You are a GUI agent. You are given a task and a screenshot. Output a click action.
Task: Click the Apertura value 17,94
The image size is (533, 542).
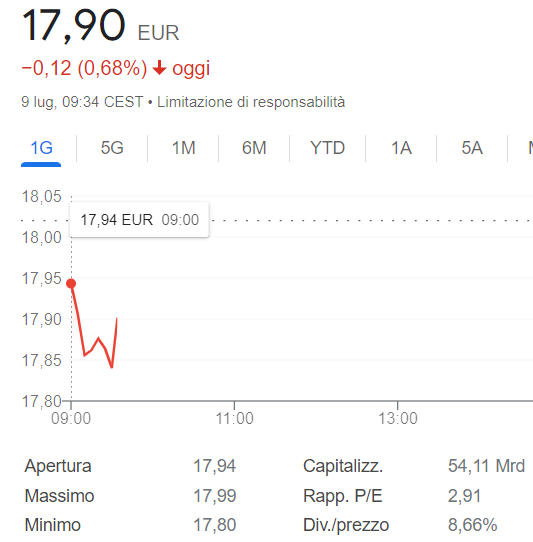tap(215, 466)
